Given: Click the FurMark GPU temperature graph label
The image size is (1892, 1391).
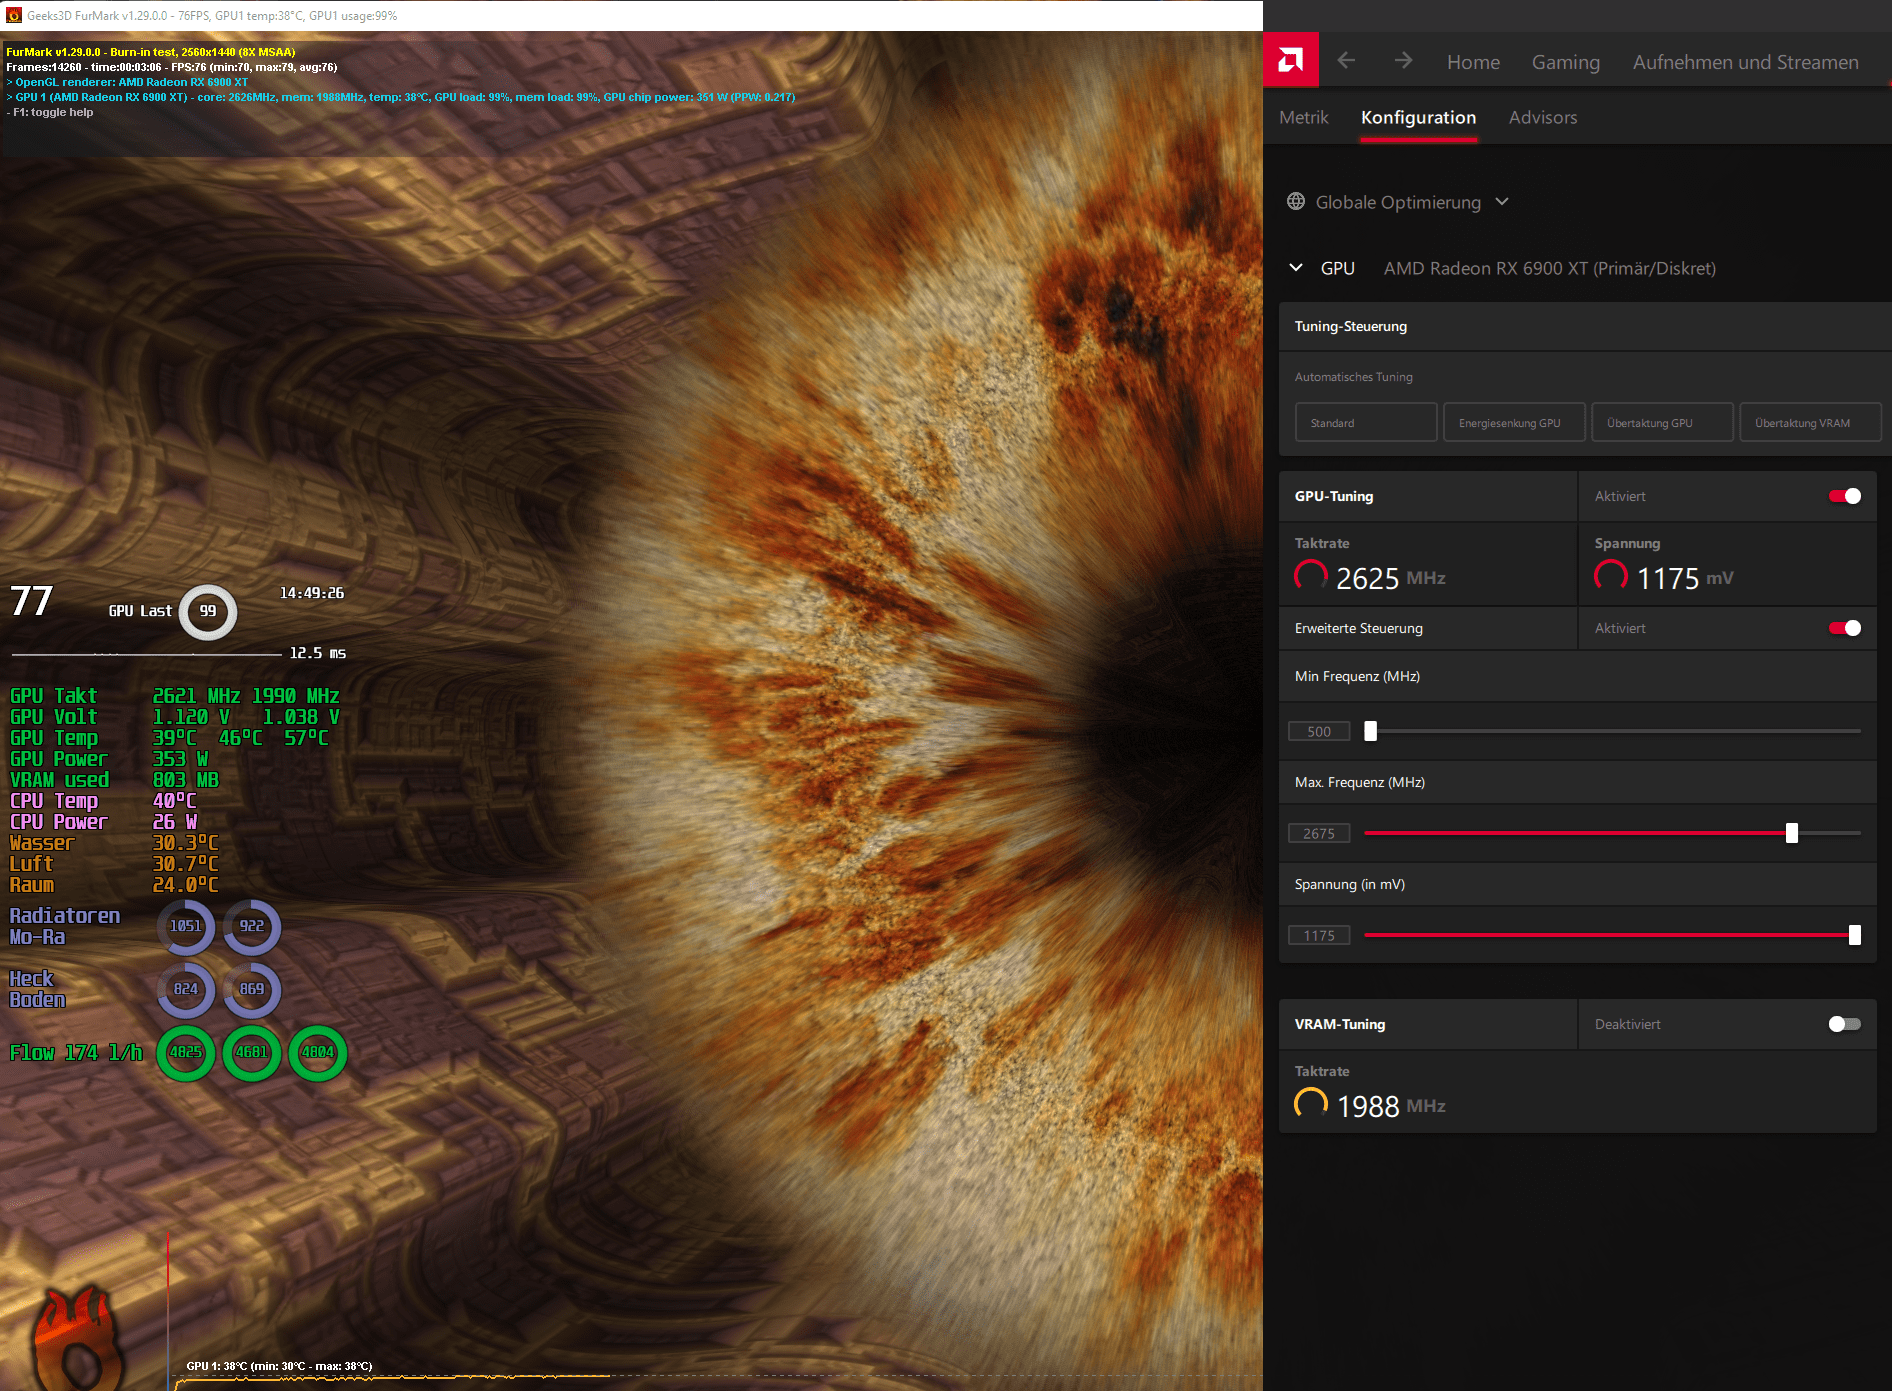Looking at the screenshot, I should click(x=279, y=1366).
